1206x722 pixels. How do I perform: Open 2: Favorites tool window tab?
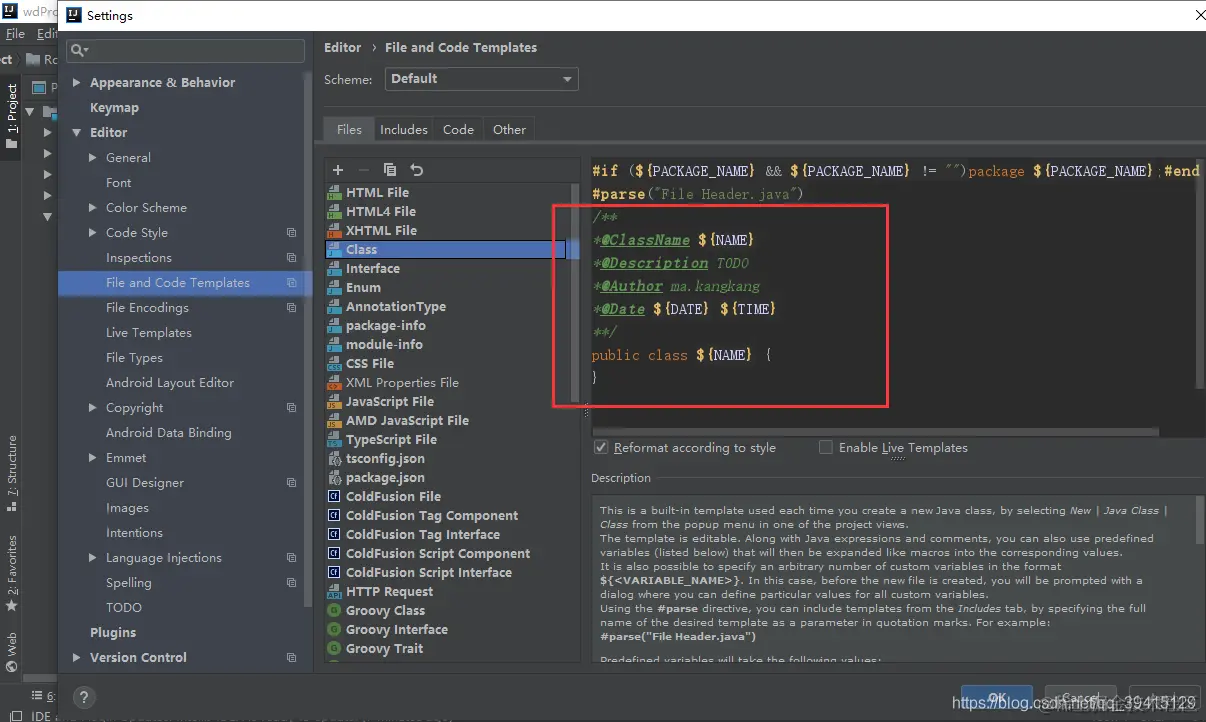[11, 575]
